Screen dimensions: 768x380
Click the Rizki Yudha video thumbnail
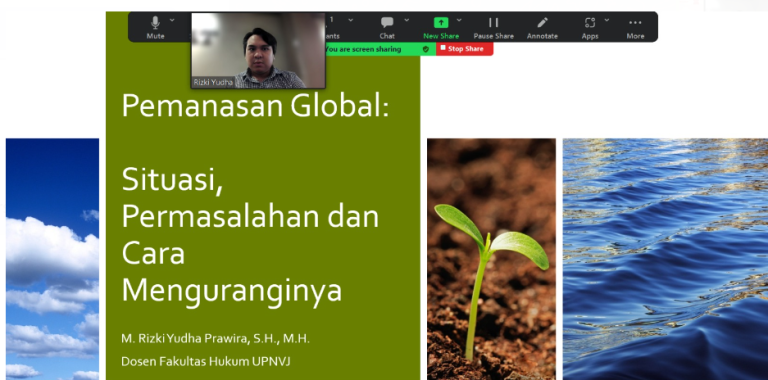click(x=258, y=50)
